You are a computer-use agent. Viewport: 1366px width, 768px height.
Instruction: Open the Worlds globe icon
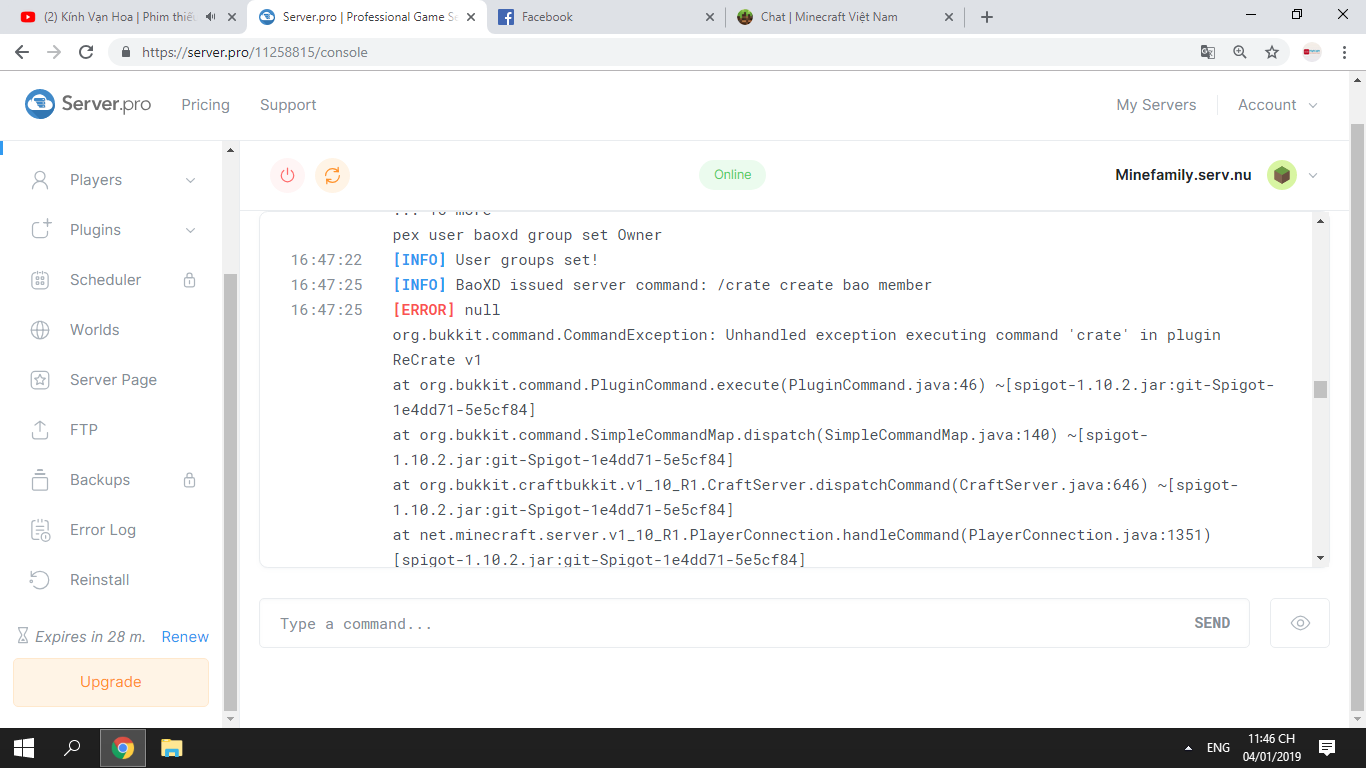click(x=40, y=330)
